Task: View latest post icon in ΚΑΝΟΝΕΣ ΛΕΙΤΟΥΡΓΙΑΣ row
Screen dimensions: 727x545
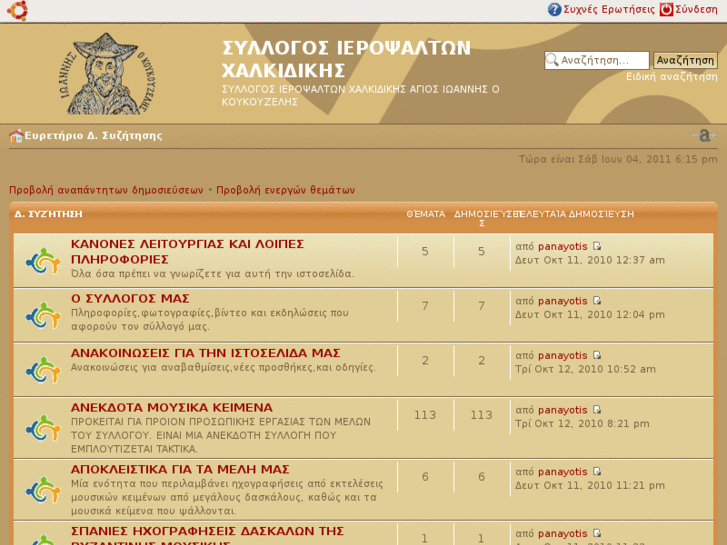Action: [597, 246]
